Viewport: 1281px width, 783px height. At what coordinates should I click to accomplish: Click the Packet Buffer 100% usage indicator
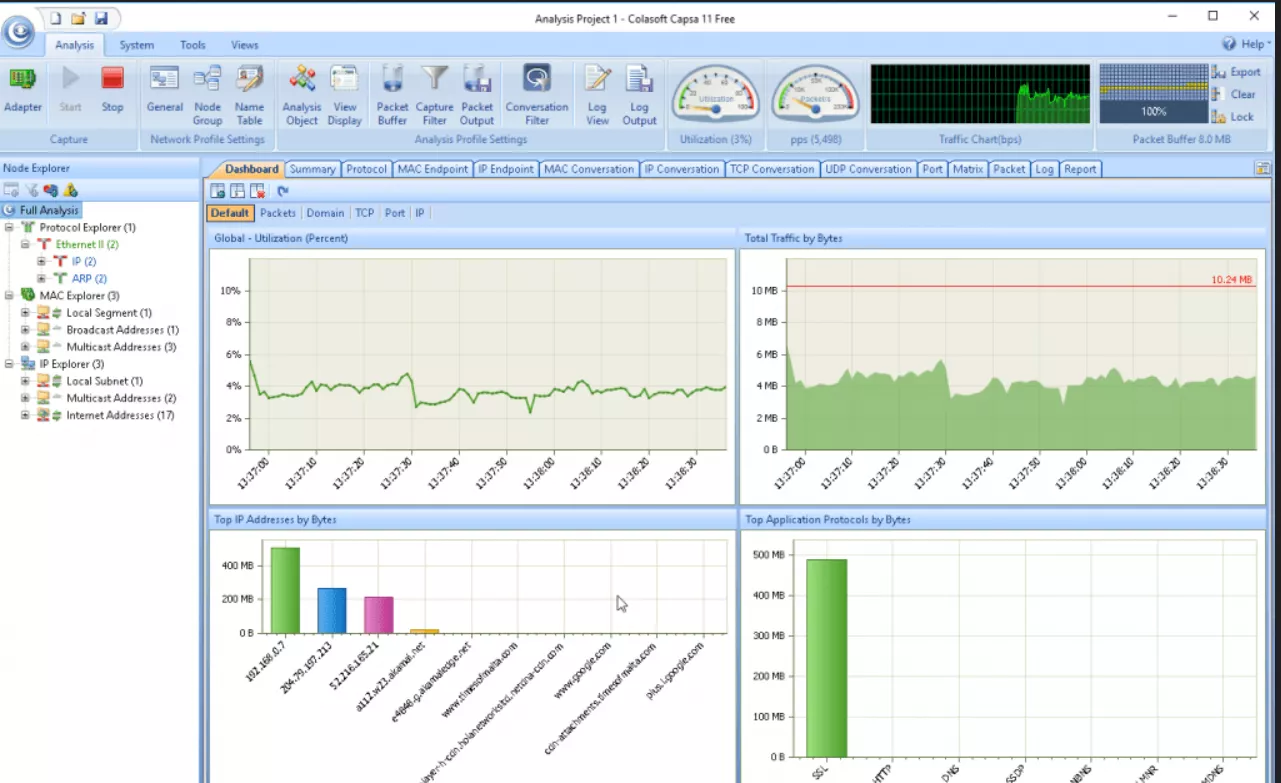point(1153,94)
